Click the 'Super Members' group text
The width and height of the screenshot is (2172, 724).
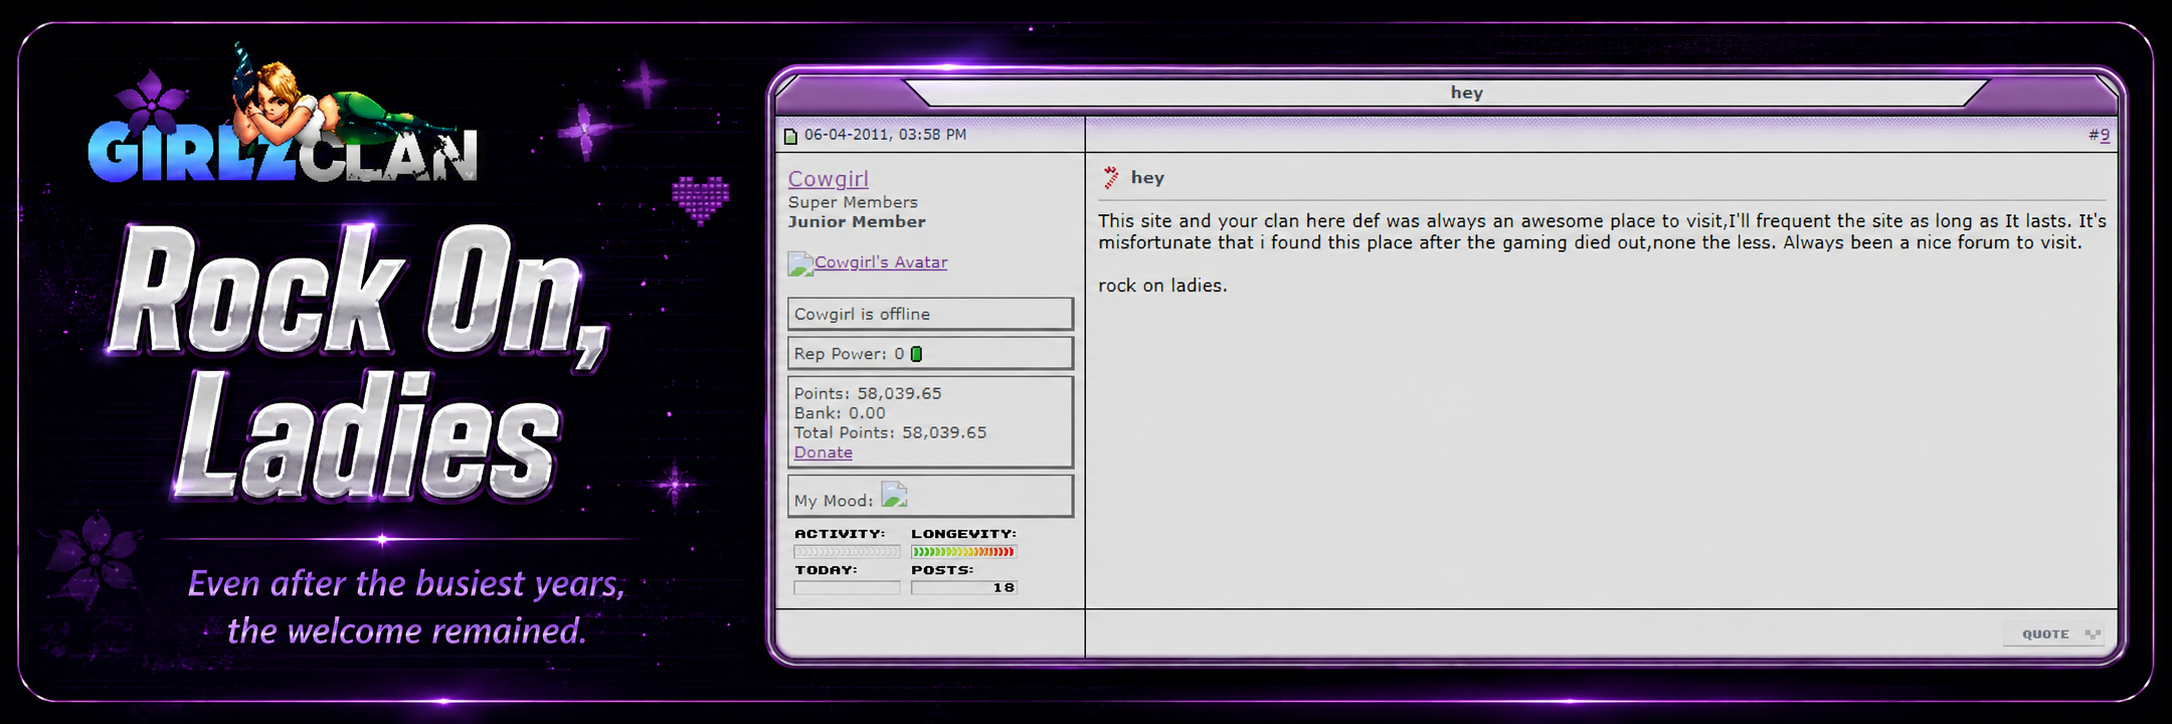pyautogui.click(x=853, y=202)
